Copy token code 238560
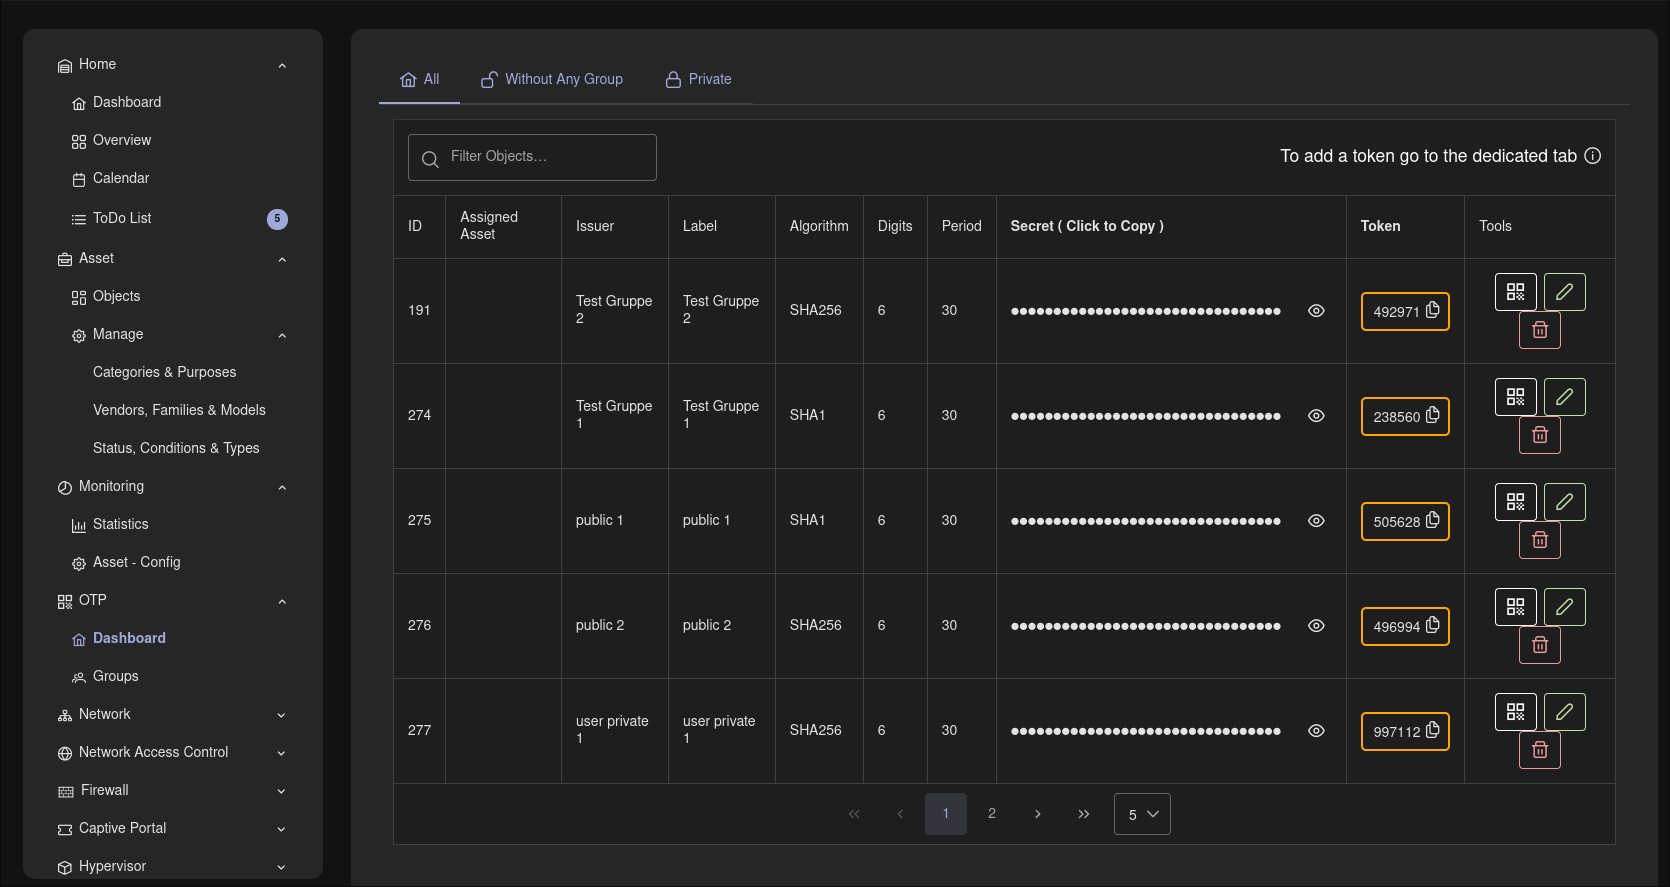This screenshot has height=887, width=1670. [x=1405, y=417]
